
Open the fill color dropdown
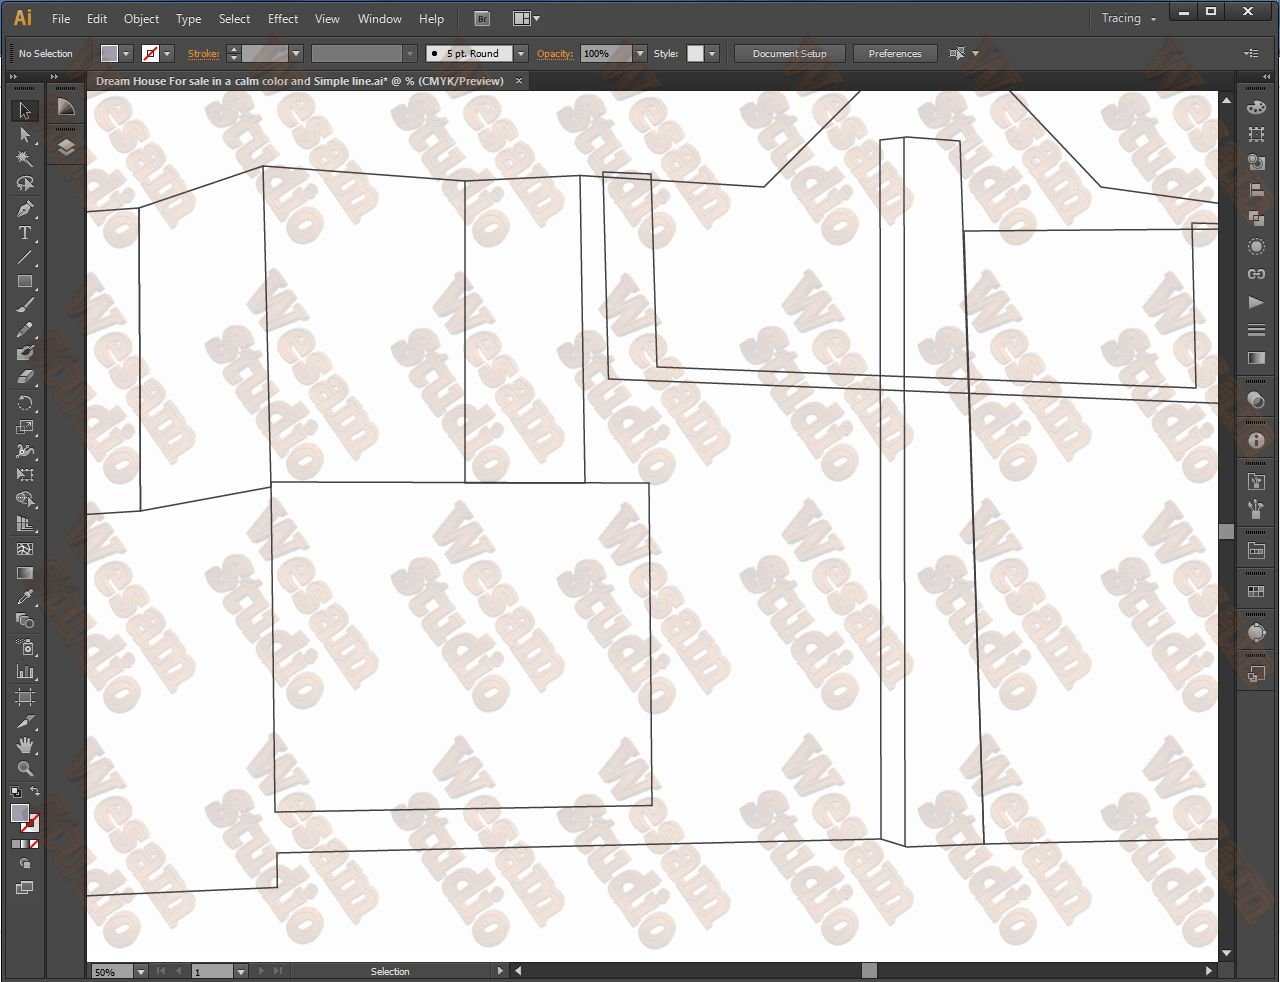(x=126, y=54)
